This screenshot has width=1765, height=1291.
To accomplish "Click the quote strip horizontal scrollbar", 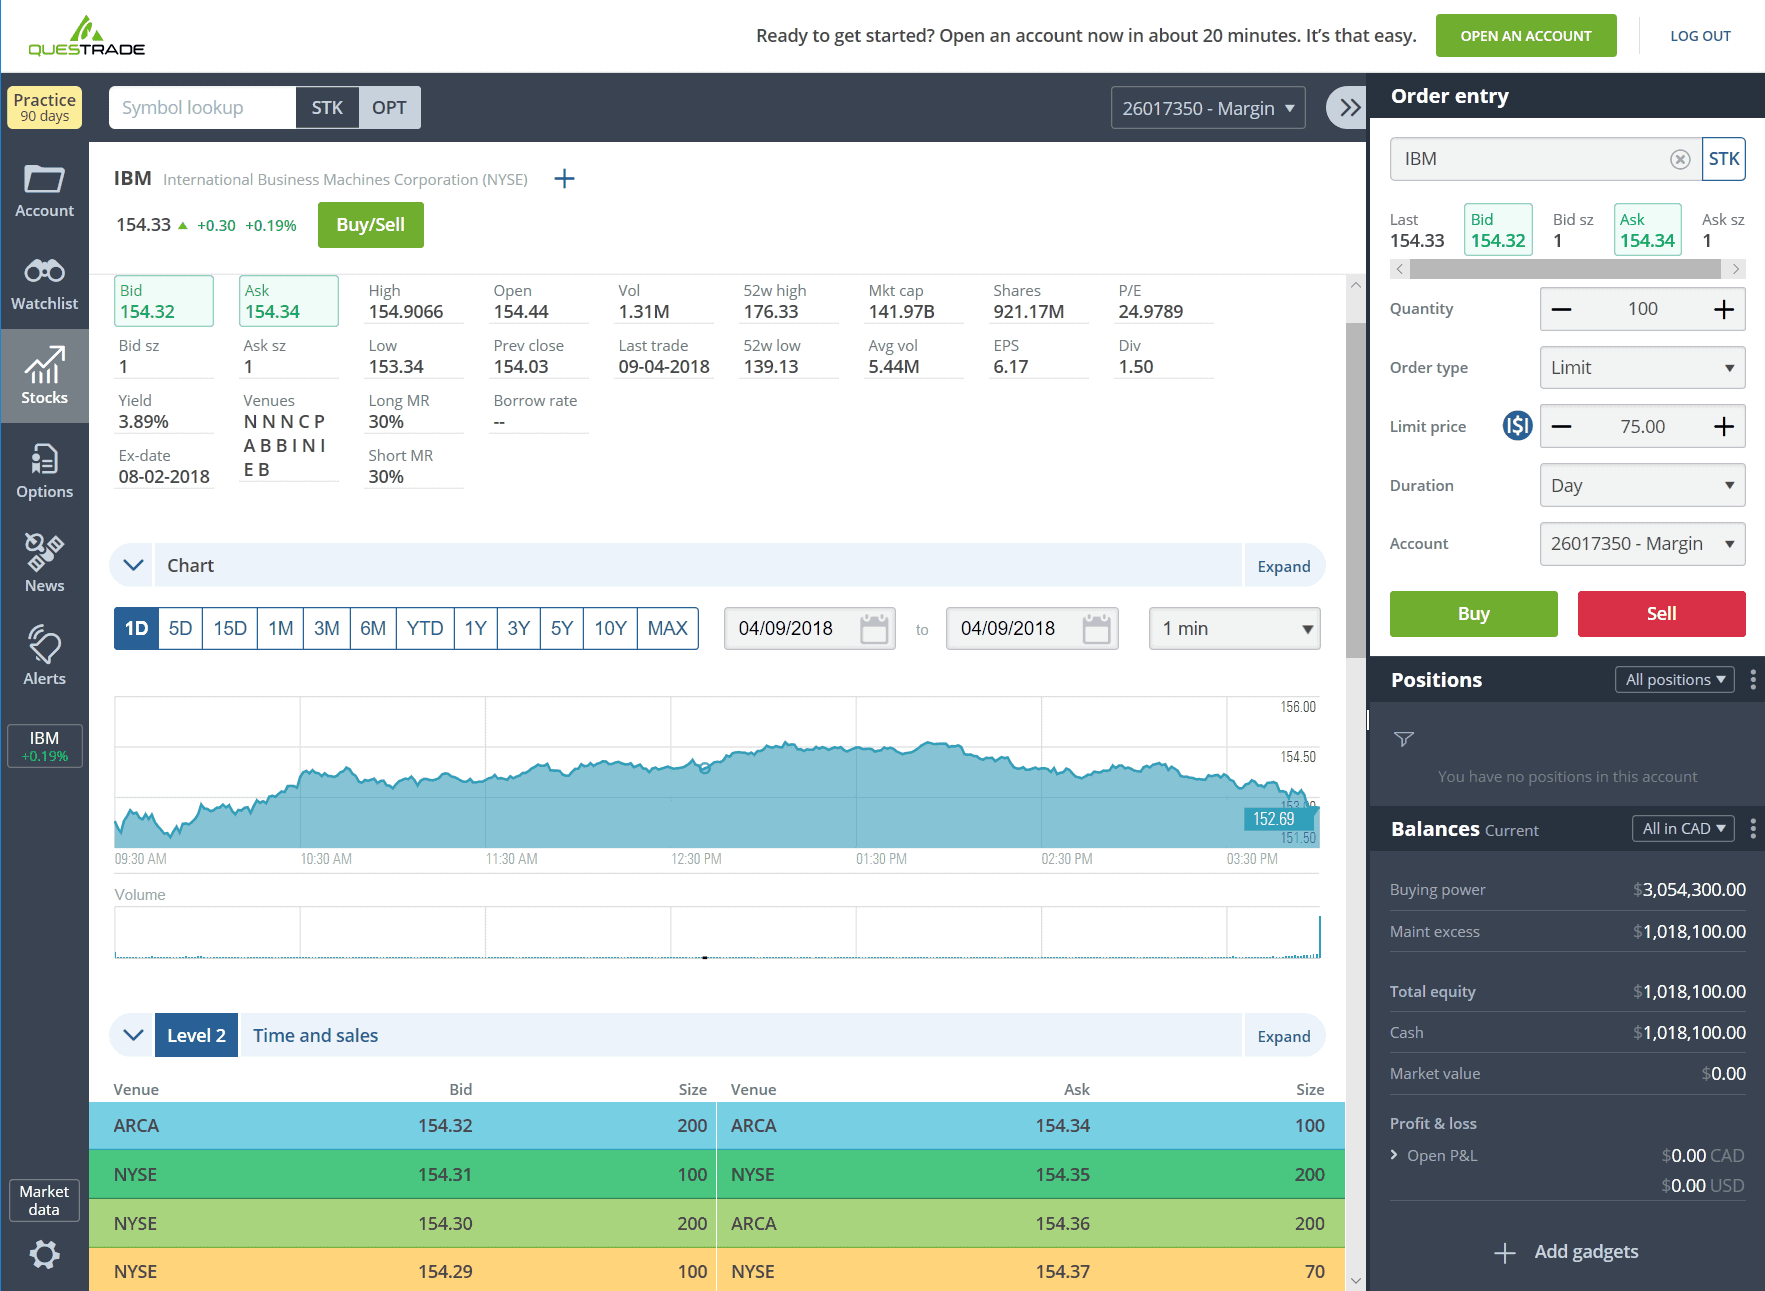I will tap(1566, 269).
